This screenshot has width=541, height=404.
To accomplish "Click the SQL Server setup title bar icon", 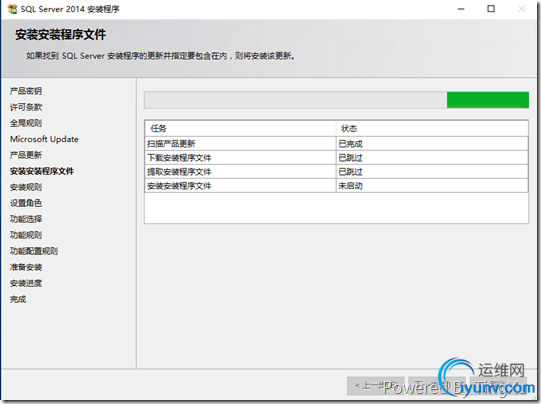I will [12, 9].
